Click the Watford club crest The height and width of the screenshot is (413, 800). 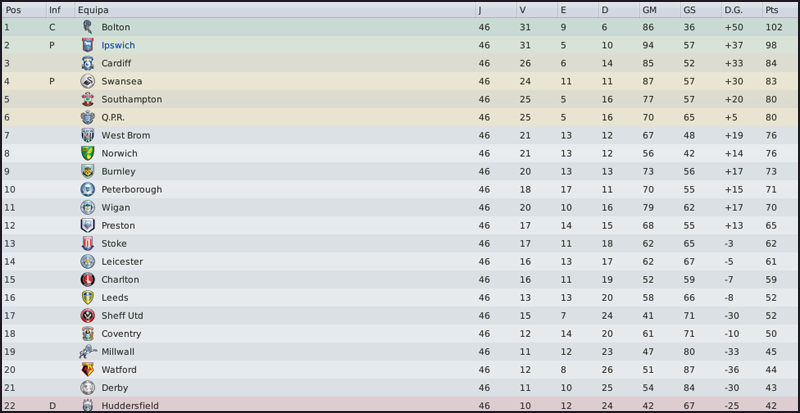pos(87,370)
